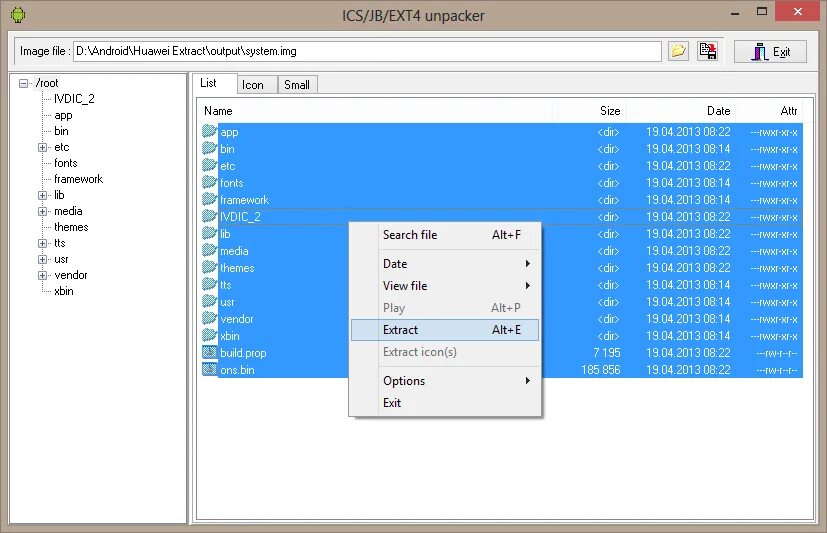Click the ons.bin file icon
Image resolution: width=827 pixels, height=533 pixels.
point(209,369)
